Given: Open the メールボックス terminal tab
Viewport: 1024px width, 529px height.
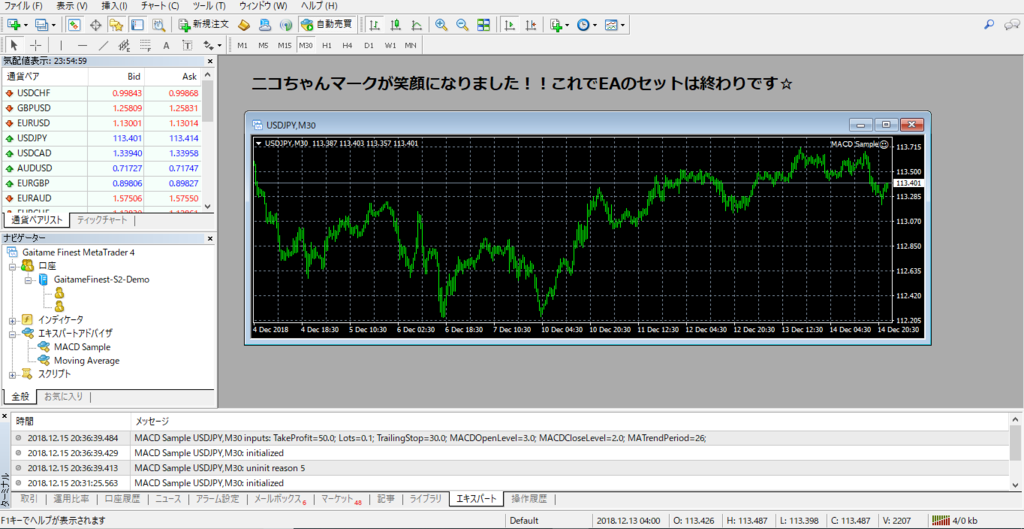Looking at the screenshot, I should click(x=280, y=500).
